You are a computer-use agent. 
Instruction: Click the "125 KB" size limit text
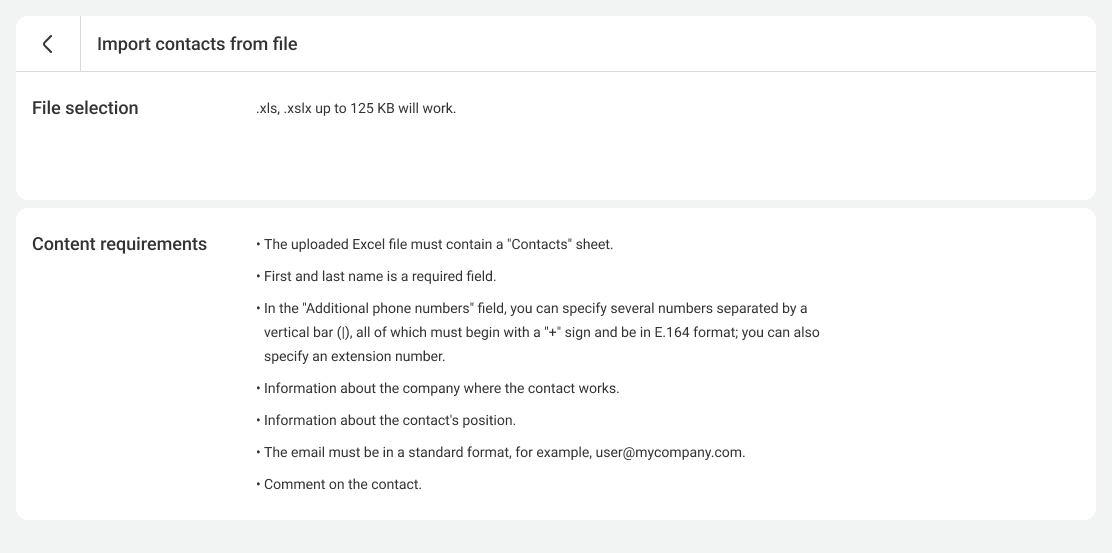[x=372, y=108]
